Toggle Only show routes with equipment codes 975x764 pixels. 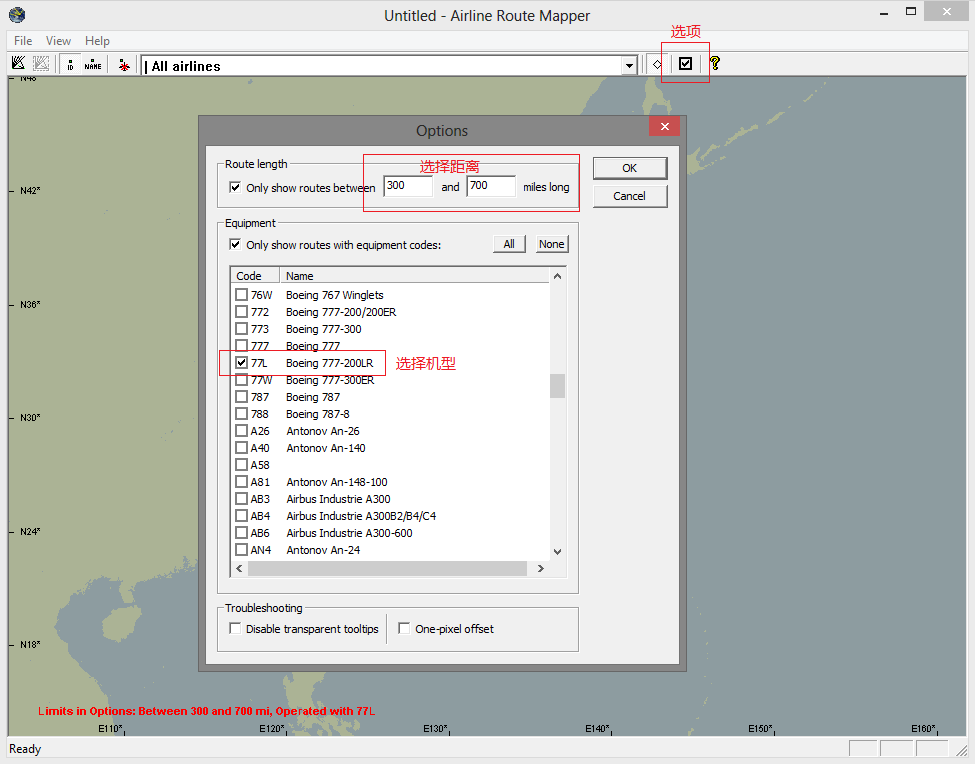point(235,244)
